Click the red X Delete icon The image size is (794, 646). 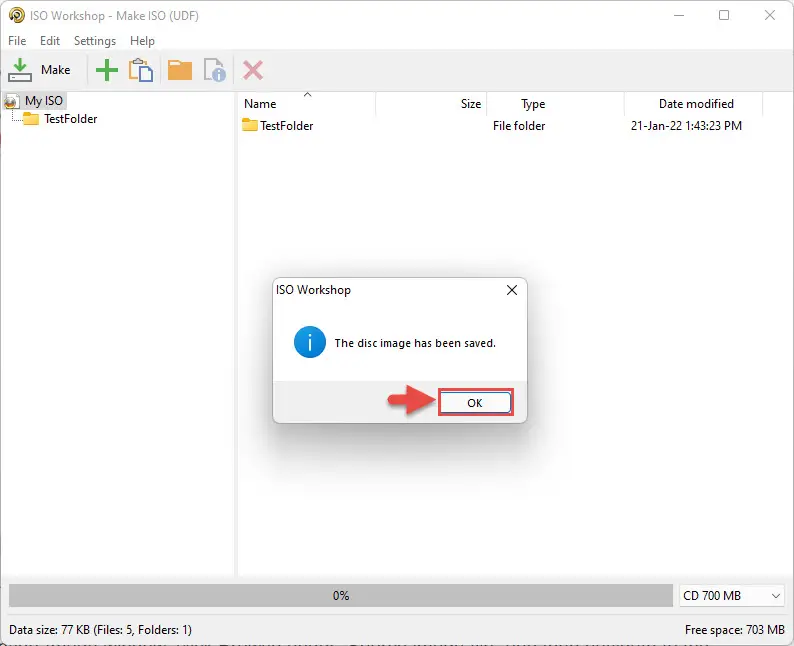pyautogui.click(x=253, y=70)
